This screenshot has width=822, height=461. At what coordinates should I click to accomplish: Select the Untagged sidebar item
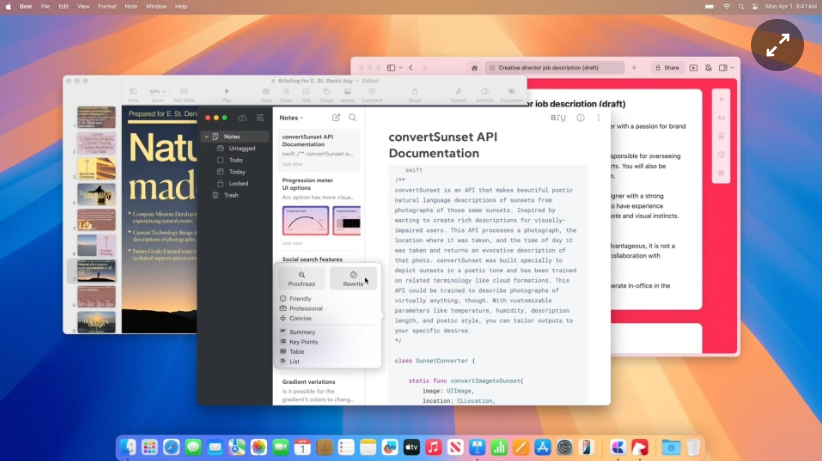click(241, 148)
